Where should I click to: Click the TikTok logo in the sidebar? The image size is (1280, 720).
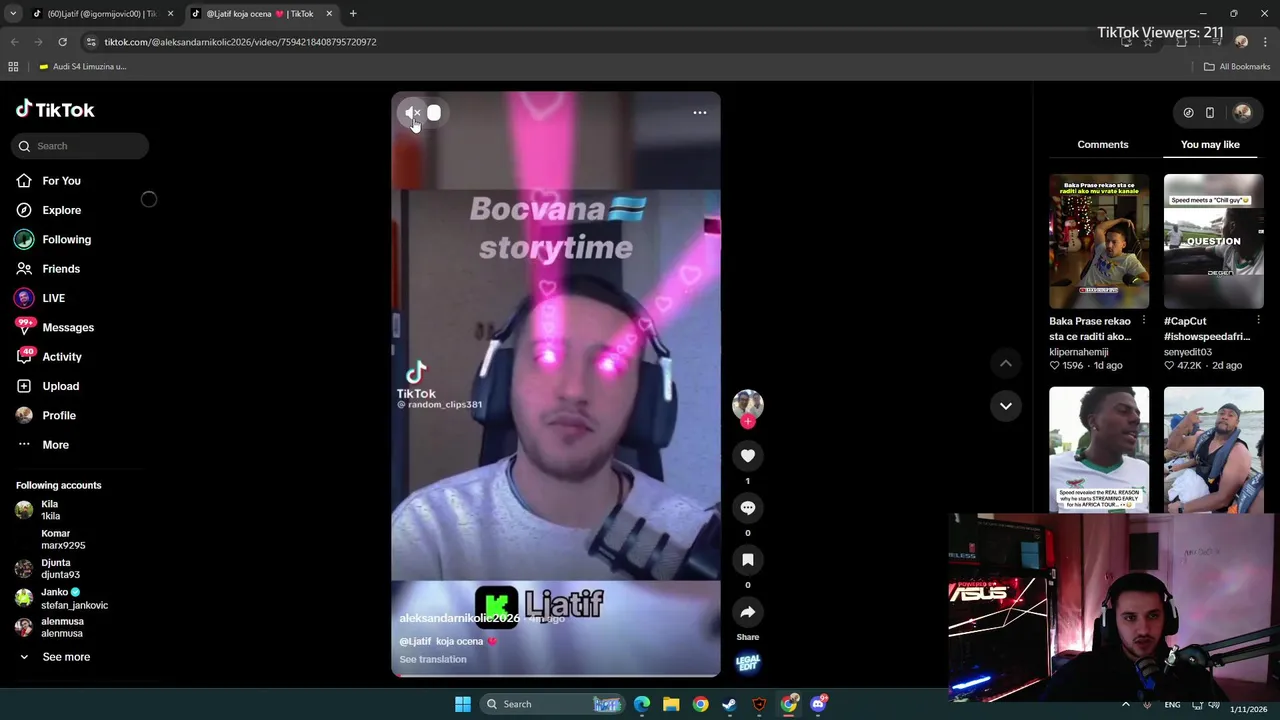pos(55,110)
